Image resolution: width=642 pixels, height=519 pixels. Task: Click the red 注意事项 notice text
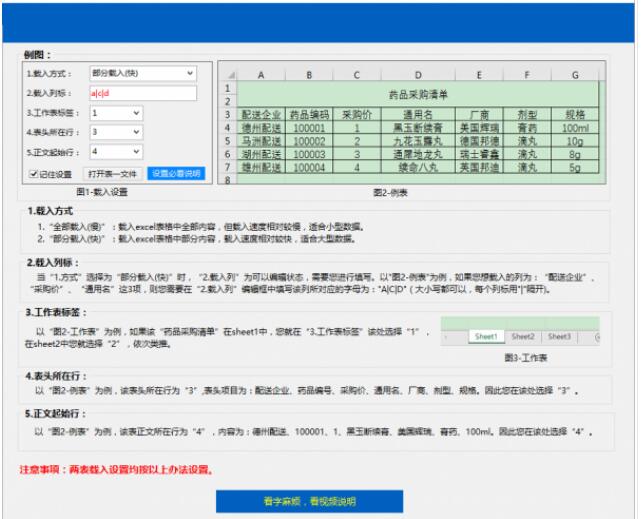coord(117,469)
